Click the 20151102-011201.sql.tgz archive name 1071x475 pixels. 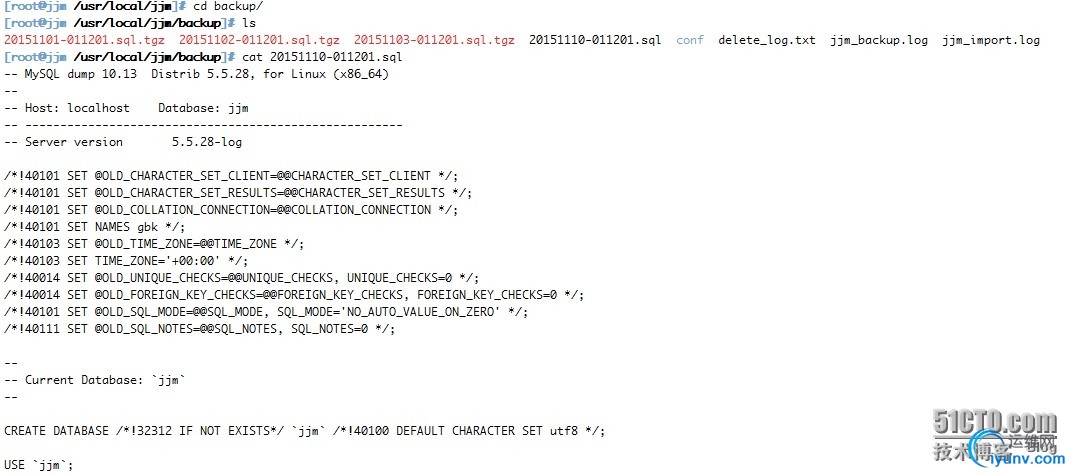[260, 40]
